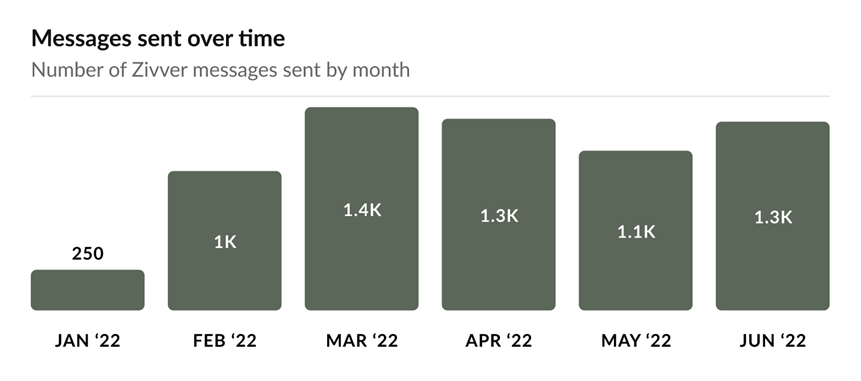The height and width of the screenshot is (381, 861).
Task: Click the JUN '22 axis label
Action: [x=773, y=341]
